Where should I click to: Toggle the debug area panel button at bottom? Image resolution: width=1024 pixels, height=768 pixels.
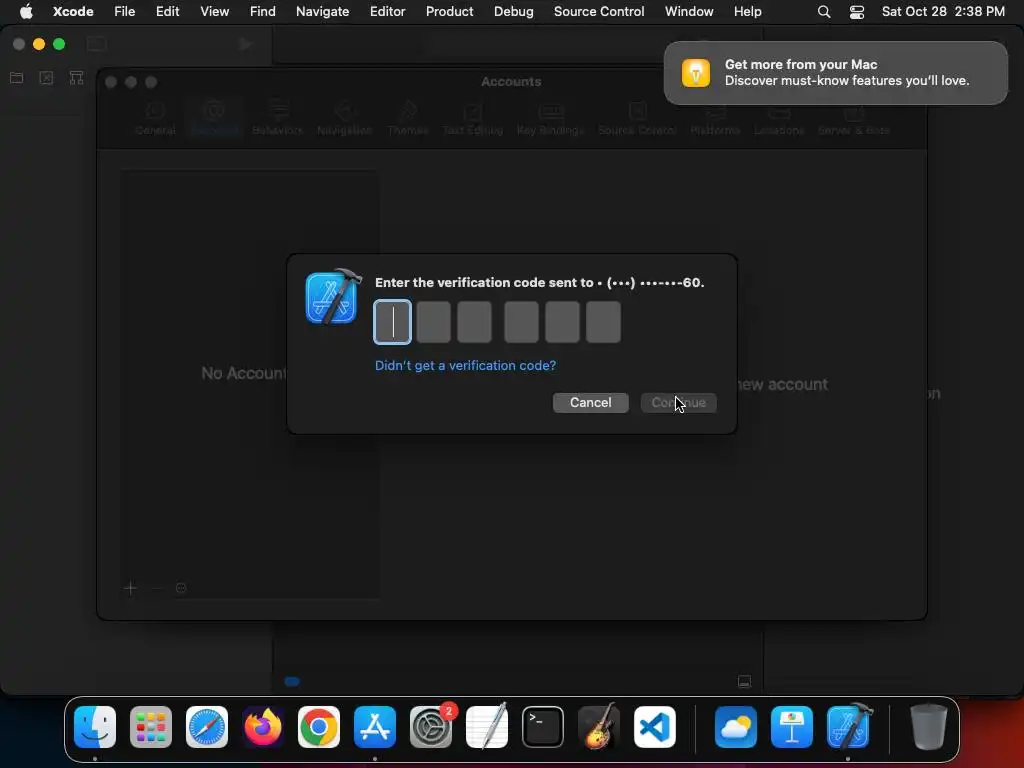pos(744,682)
